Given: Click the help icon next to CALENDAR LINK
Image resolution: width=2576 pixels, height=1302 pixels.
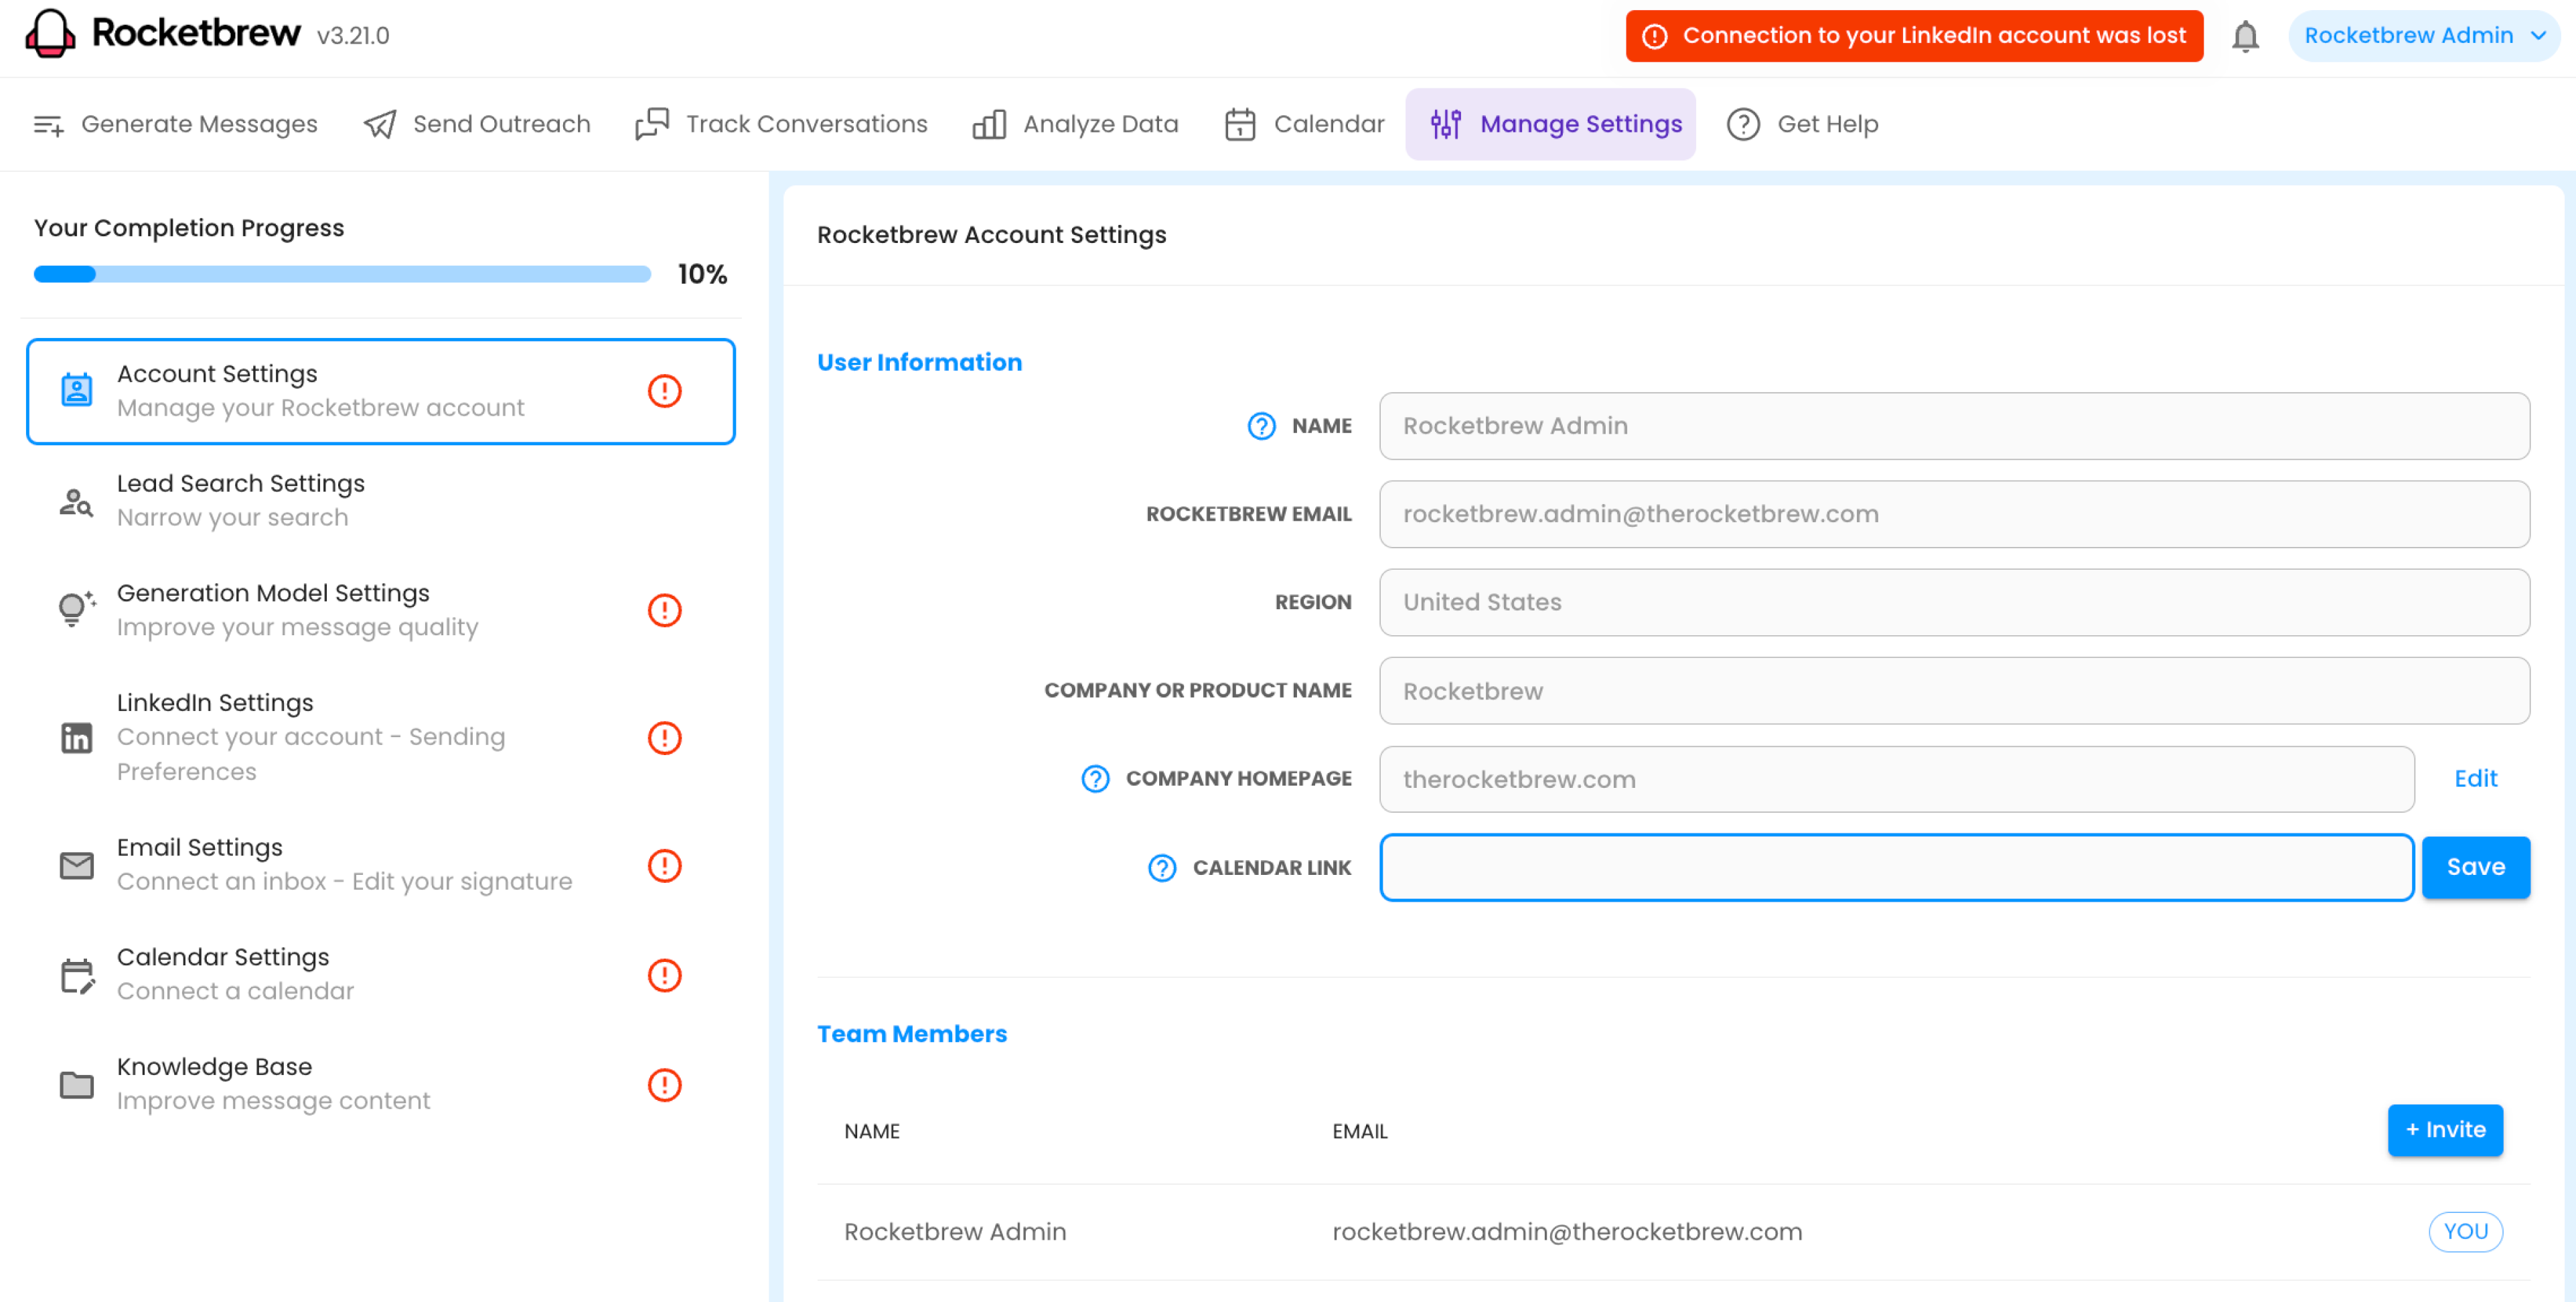Looking at the screenshot, I should (1162, 868).
